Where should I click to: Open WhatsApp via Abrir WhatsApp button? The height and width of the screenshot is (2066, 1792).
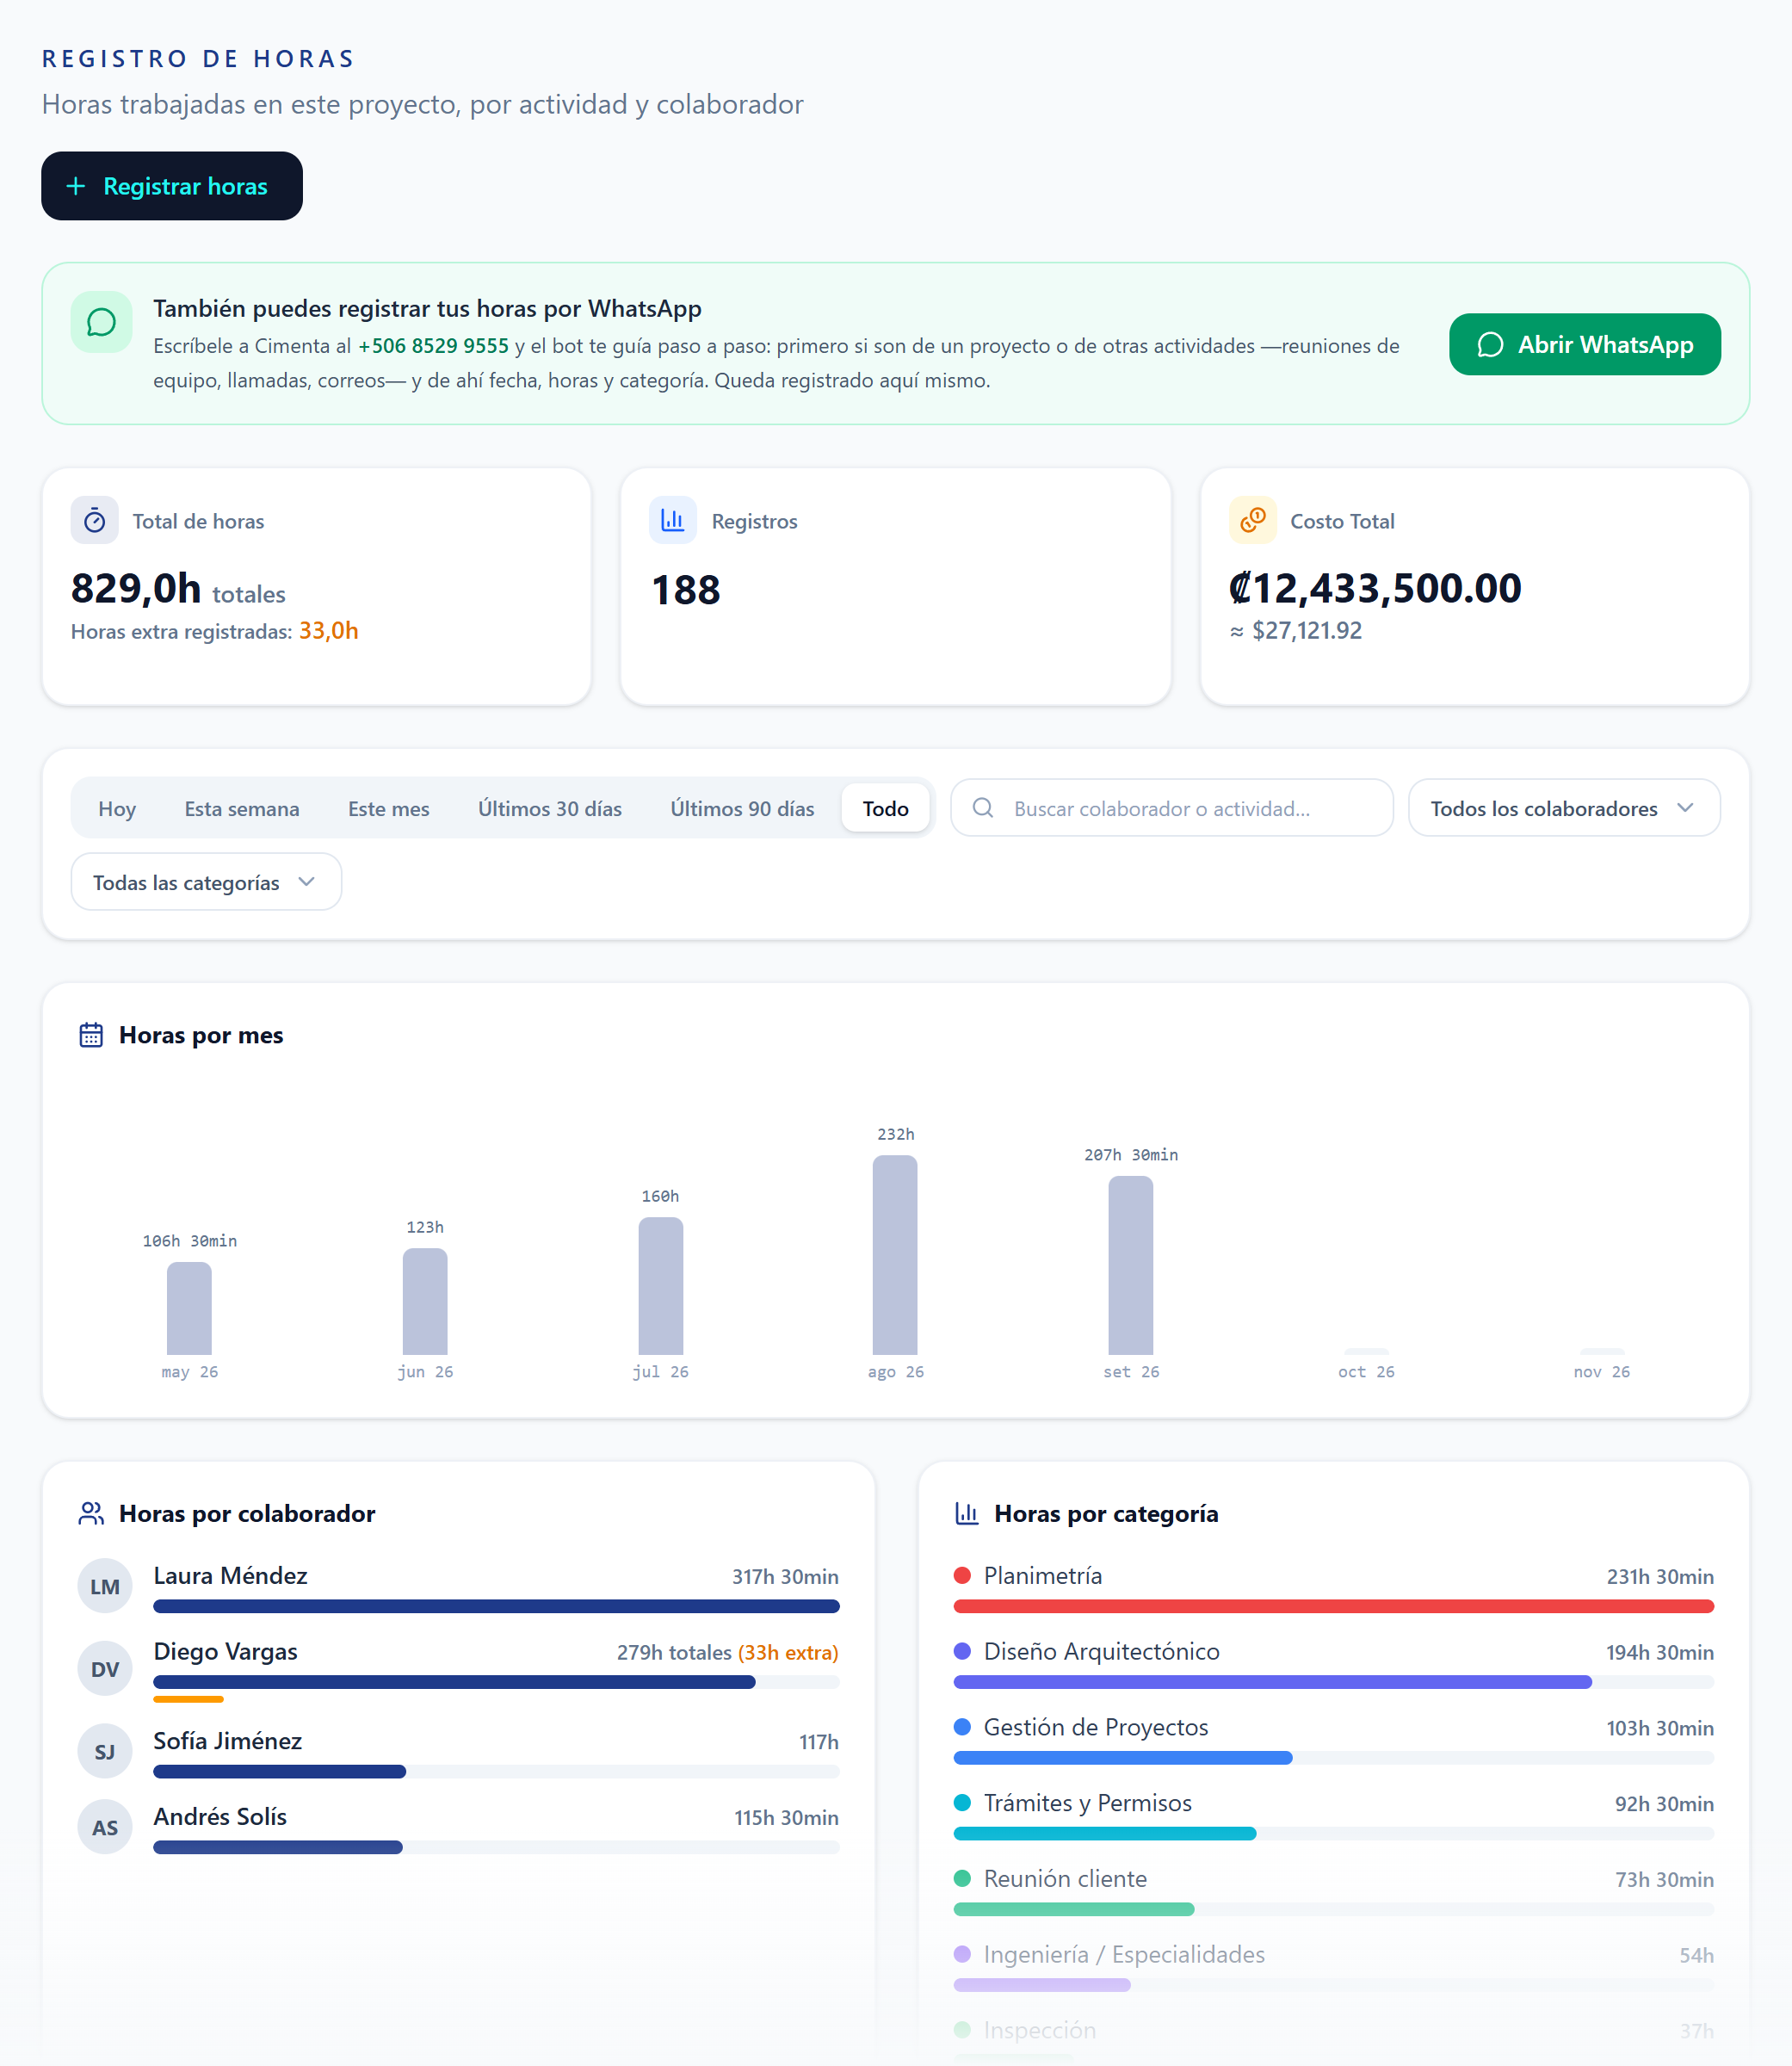tap(1584, 344)
